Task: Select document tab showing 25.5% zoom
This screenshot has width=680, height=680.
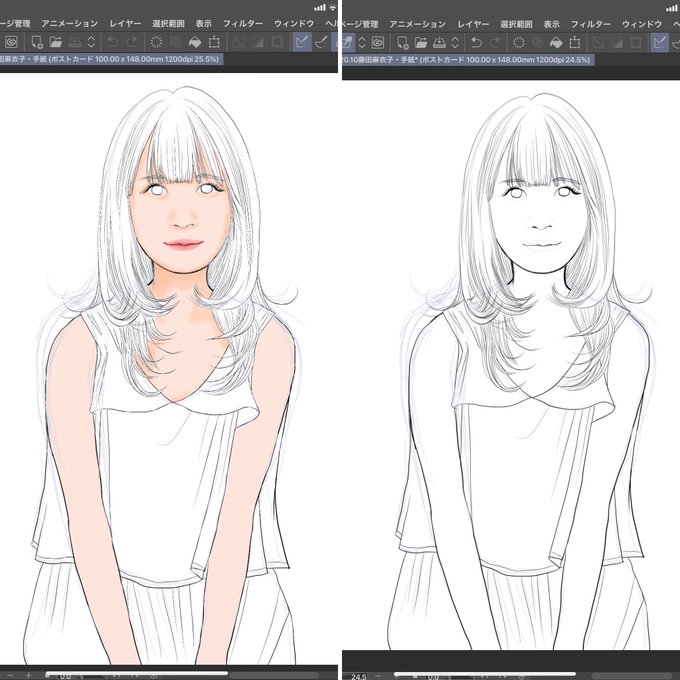Action: (111, 59)
